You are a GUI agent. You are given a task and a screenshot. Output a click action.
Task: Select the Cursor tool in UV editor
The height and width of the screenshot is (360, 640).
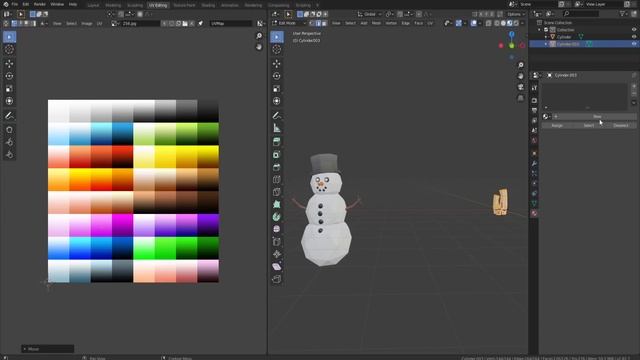(9, 50)
